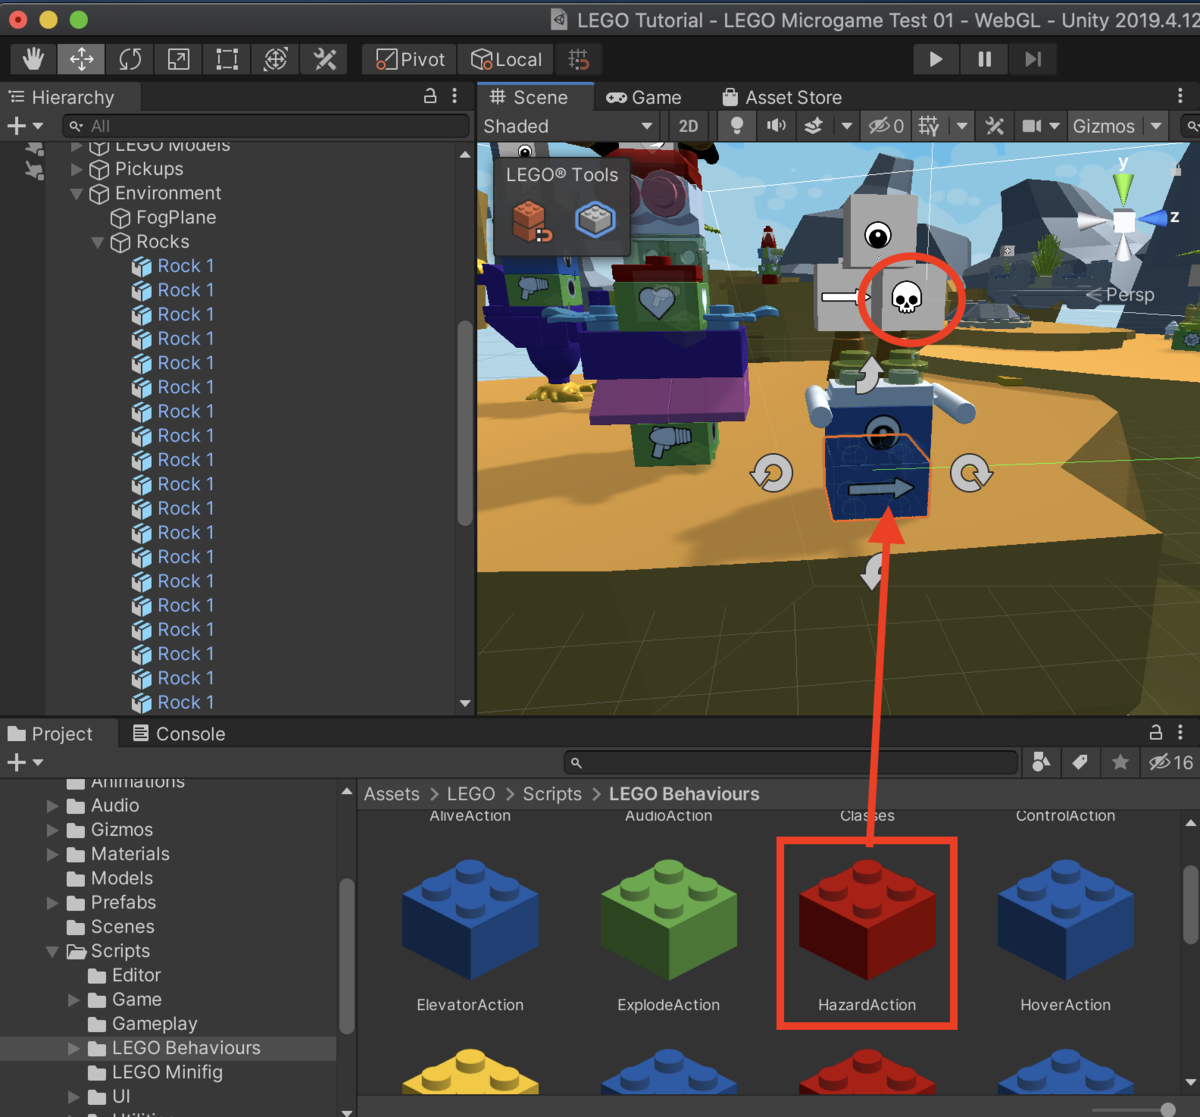Toggle scene audio
The width and height of the screenshot is (1200, 1117).
click(776, 126)
